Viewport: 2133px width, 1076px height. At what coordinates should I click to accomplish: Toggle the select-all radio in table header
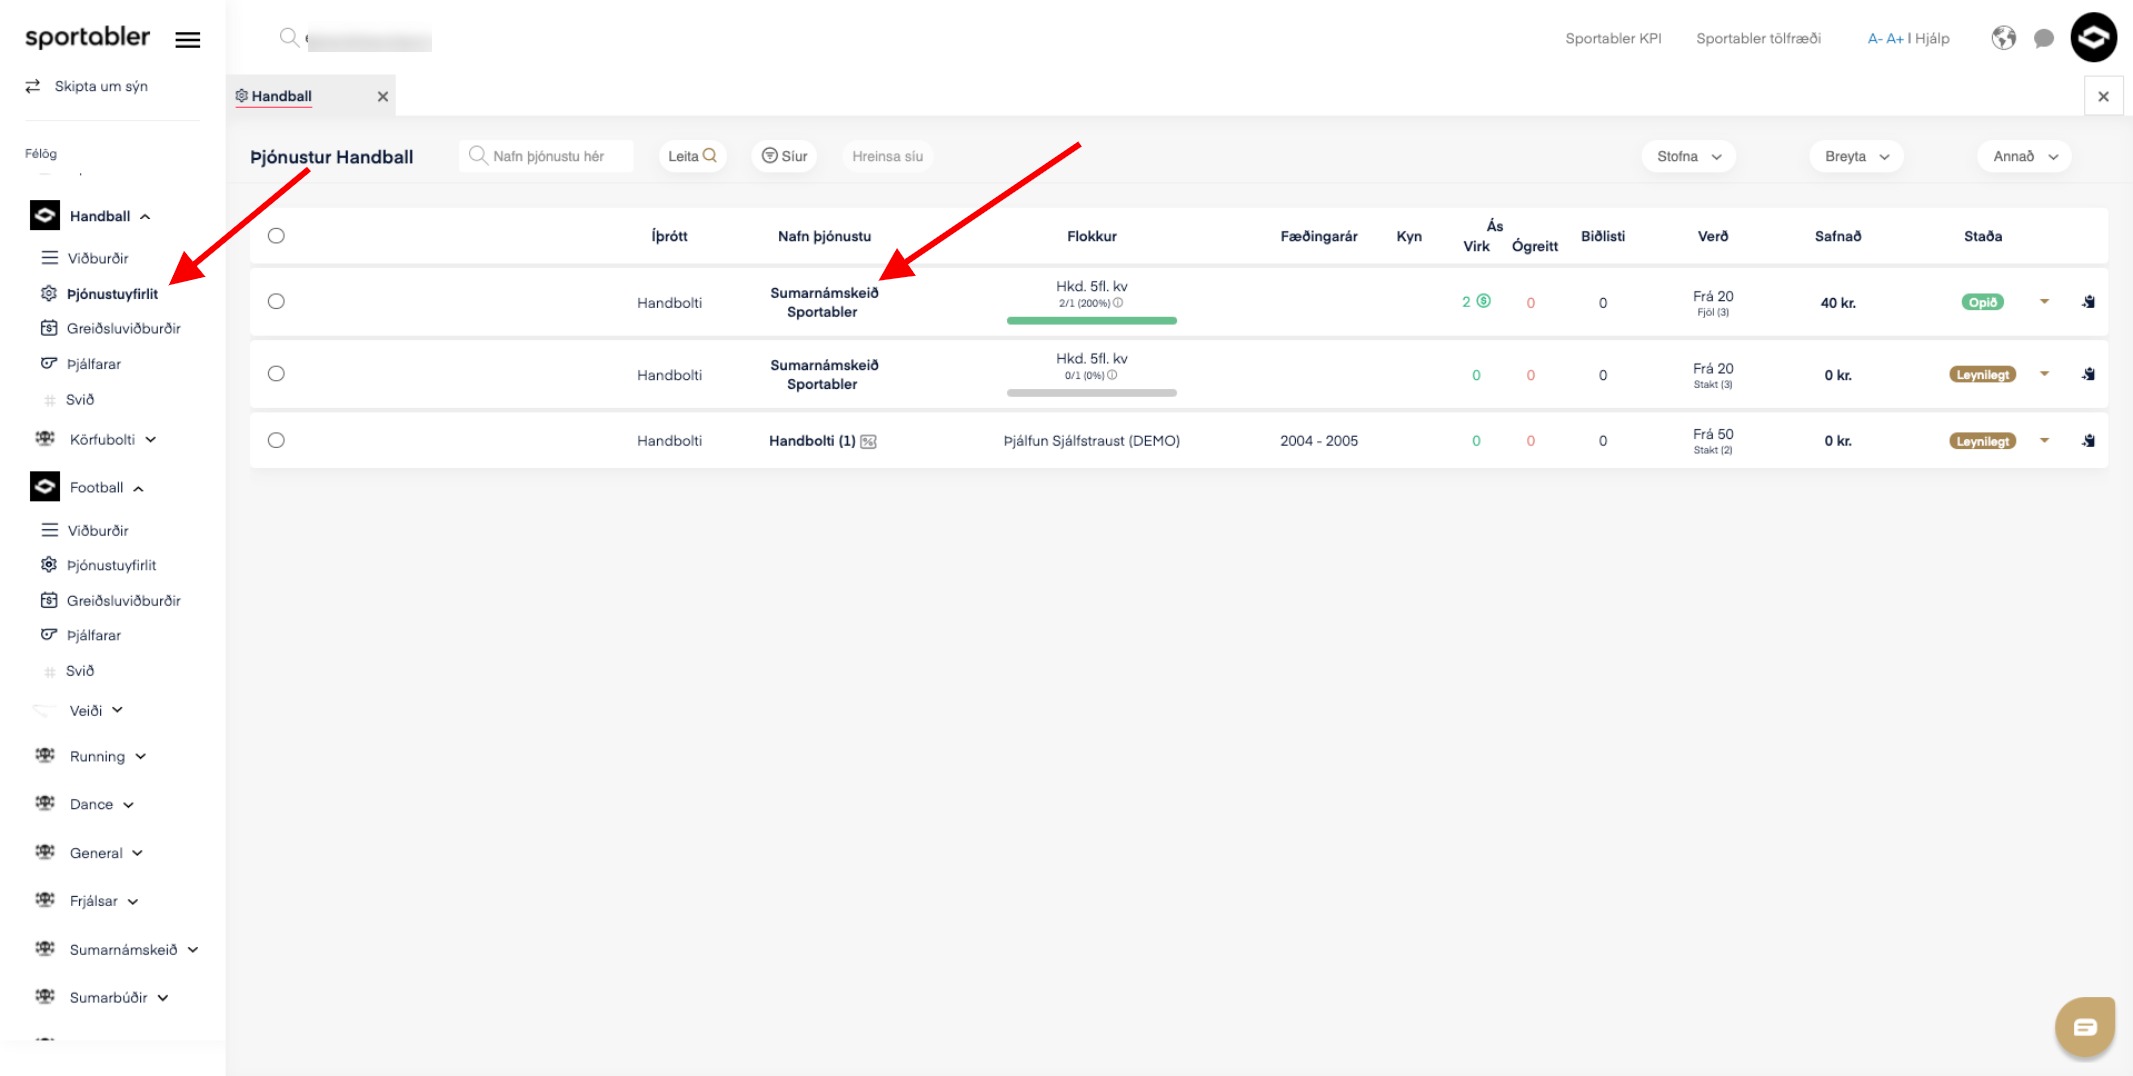coord(276,236)
